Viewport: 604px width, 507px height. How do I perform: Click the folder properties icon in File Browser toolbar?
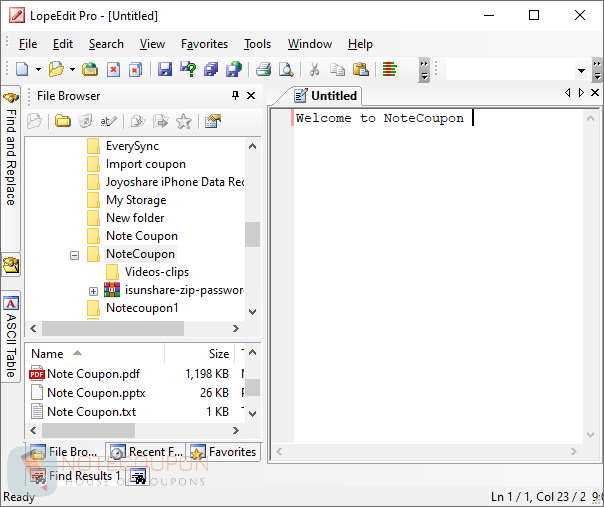[x=213, y=121]
